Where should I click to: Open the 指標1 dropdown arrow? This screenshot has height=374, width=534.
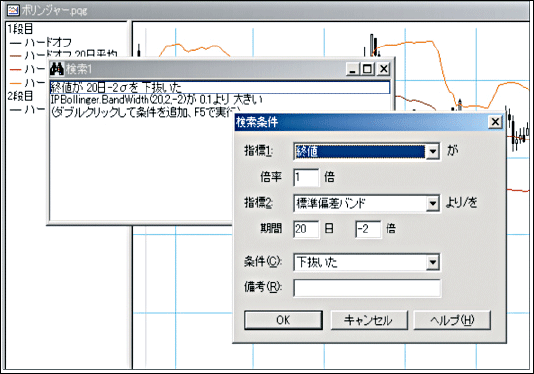(x=432, y=151)
